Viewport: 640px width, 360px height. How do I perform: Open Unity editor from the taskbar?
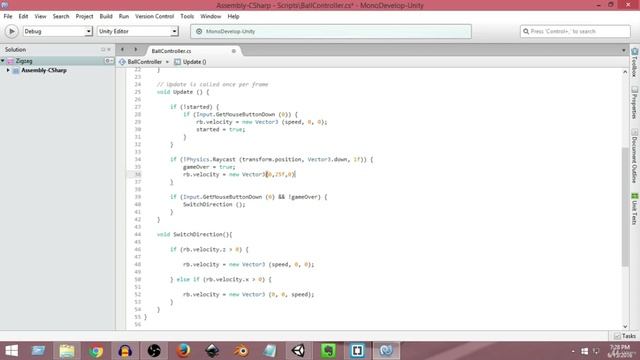[299, 351]
